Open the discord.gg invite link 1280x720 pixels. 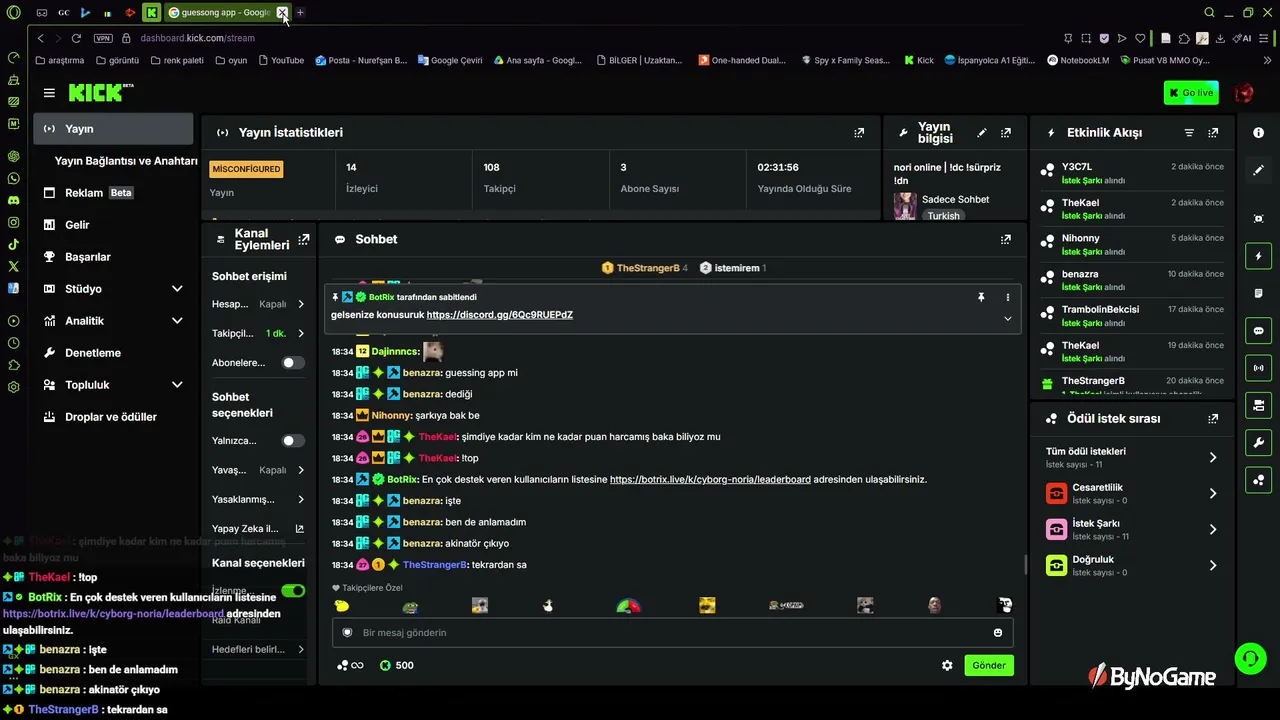(500, 315)
